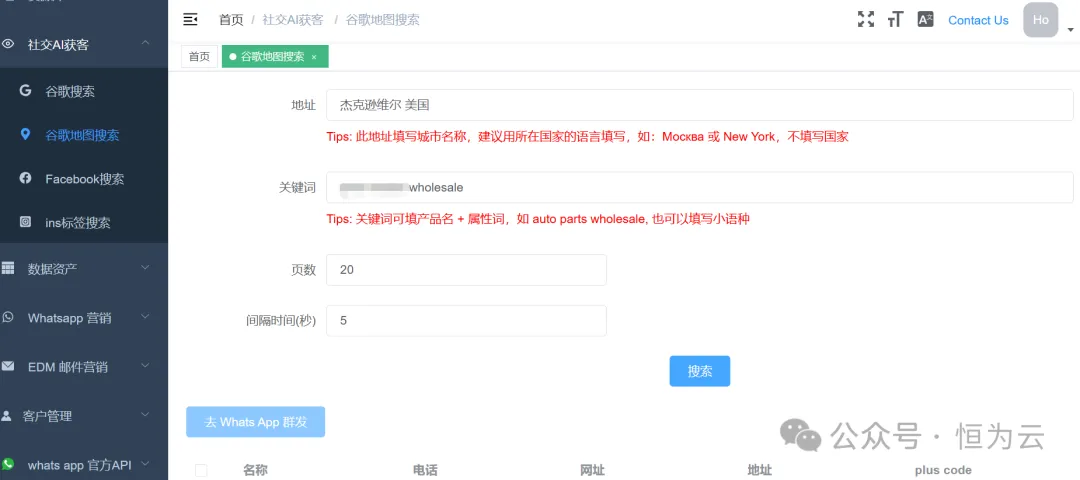1080x480 pixels.
Task: Expand the 客户管理 menu chevron
Action: click(x=145, y=415)
